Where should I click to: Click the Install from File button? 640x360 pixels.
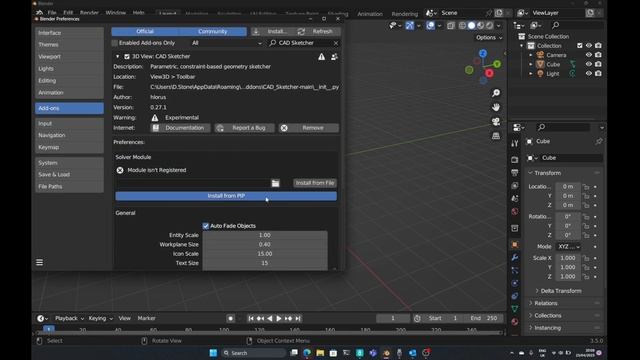315,183
